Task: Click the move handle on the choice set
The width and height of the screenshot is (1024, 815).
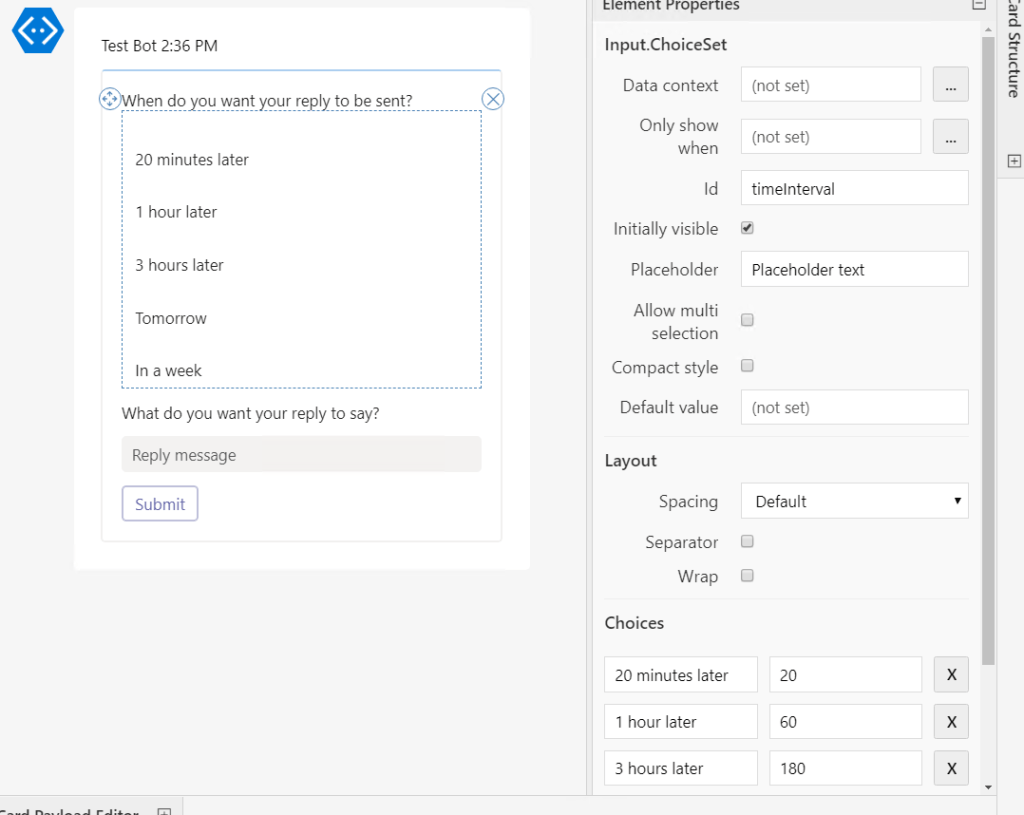Action: (110, 99)
